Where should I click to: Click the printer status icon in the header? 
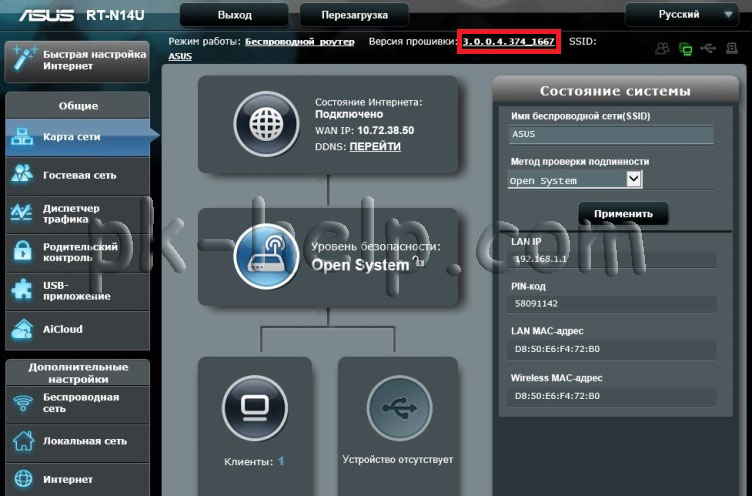tap(731, 48)
